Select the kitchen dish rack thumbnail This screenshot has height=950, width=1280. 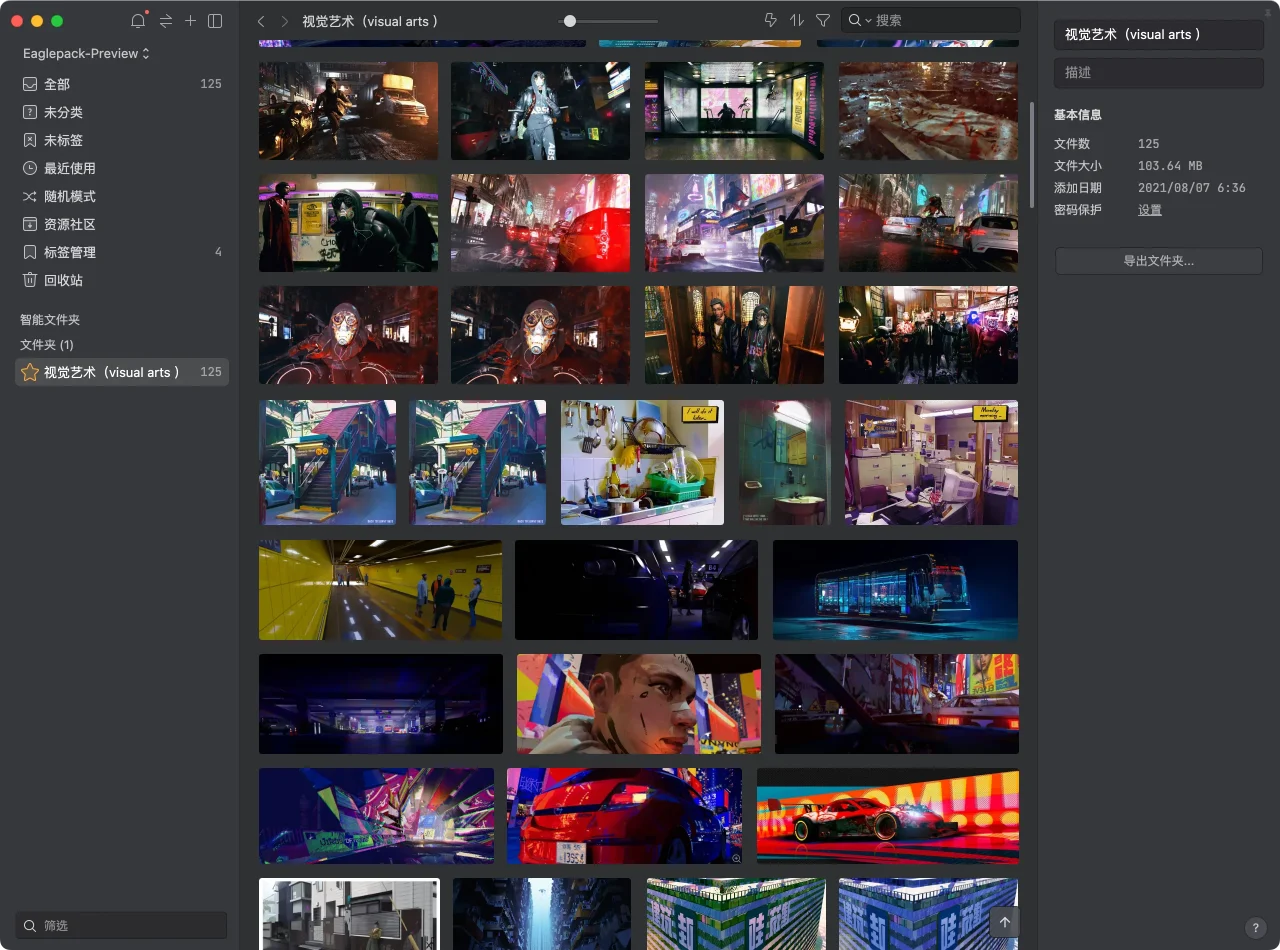[642, 462]
